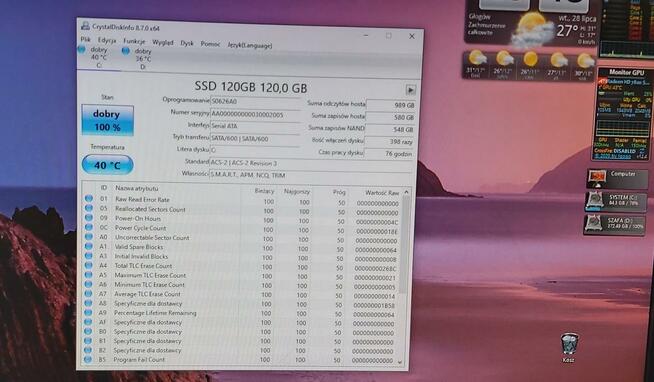The width and height of the screenshot is (654, 382).
Task: Click the scroll up arrow in attribute list
Action: 407,192
